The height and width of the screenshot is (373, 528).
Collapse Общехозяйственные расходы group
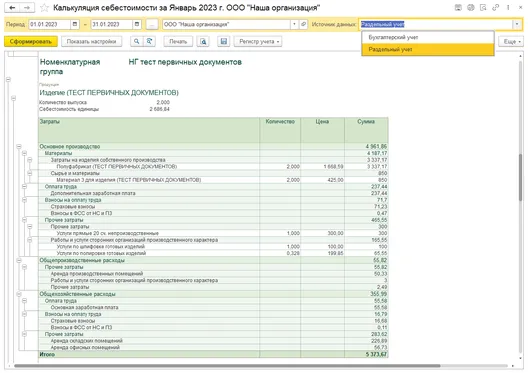[19, 294]
